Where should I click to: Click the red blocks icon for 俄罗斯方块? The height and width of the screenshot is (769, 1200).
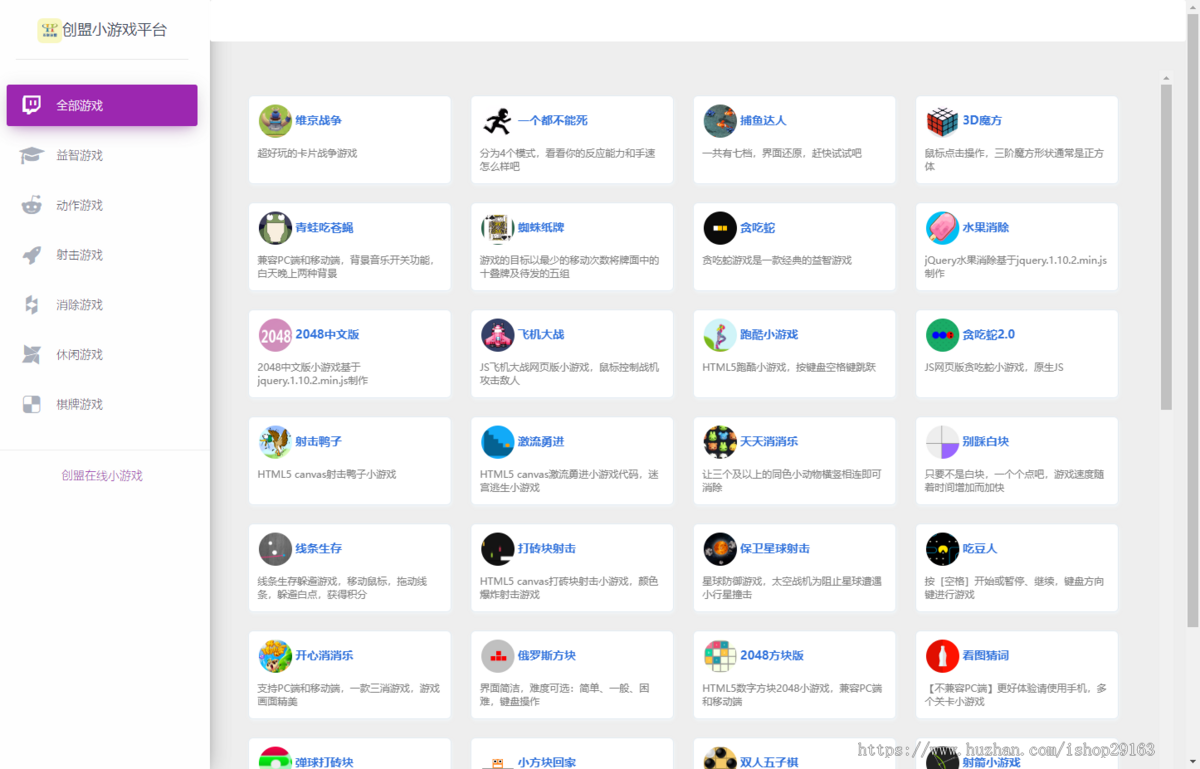point(497,656)
